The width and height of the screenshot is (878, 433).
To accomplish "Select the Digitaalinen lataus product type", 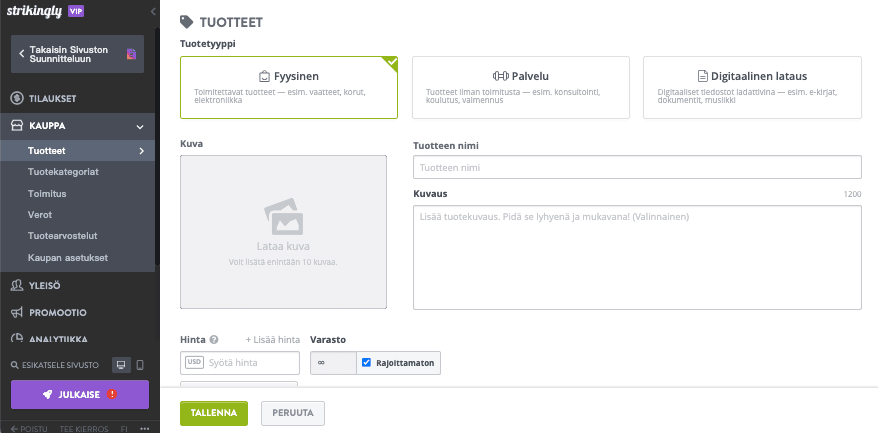I will [751, 87].
